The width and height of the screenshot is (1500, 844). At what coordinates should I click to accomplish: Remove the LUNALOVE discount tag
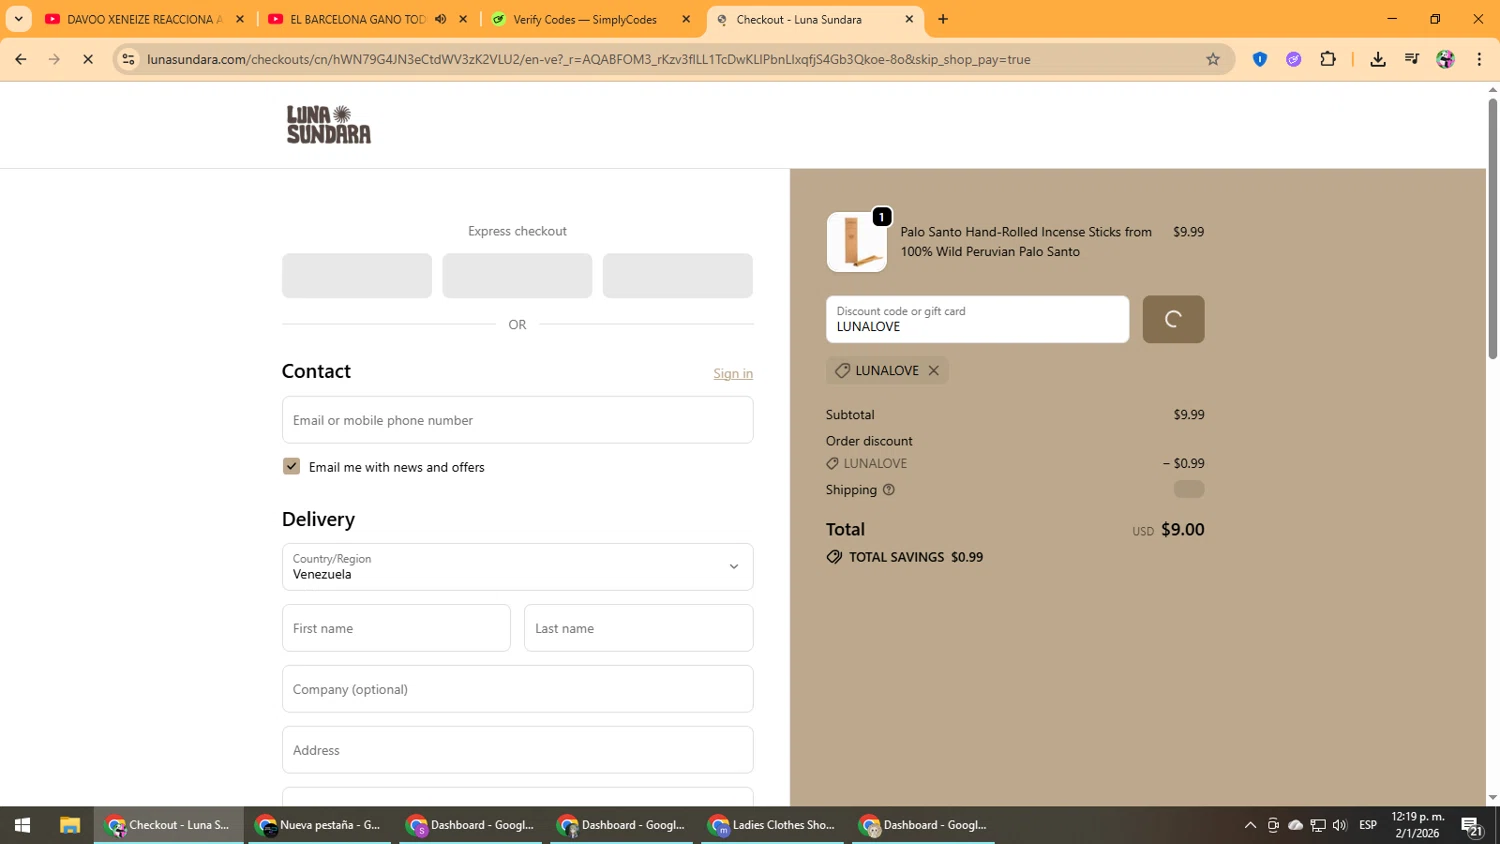pyautogui.click(x=933, y=370)
